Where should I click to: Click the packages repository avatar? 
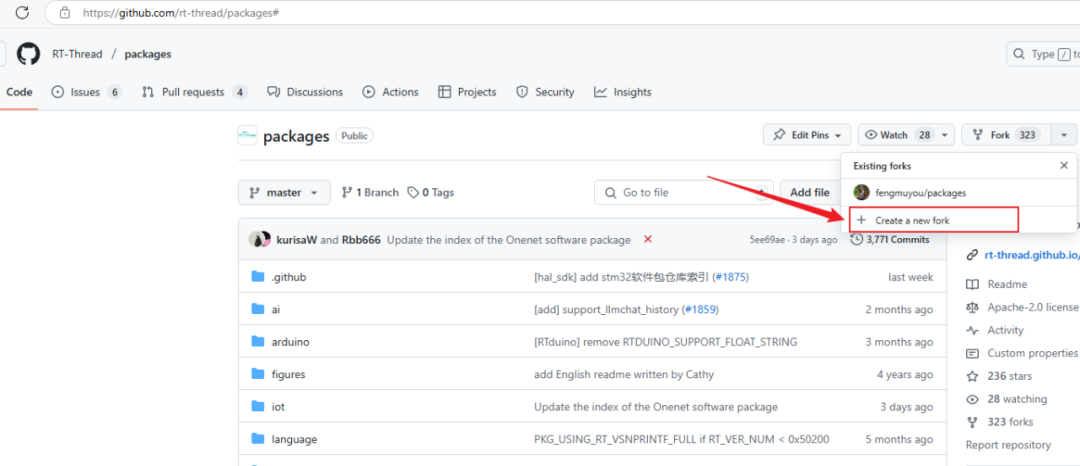point(247,136)
